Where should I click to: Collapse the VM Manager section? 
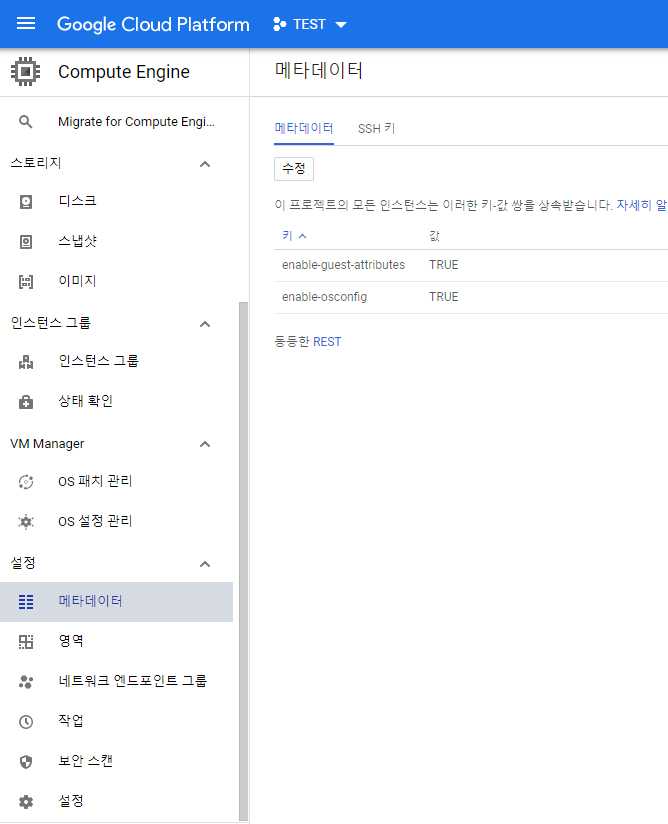click(x=205, y=444)
